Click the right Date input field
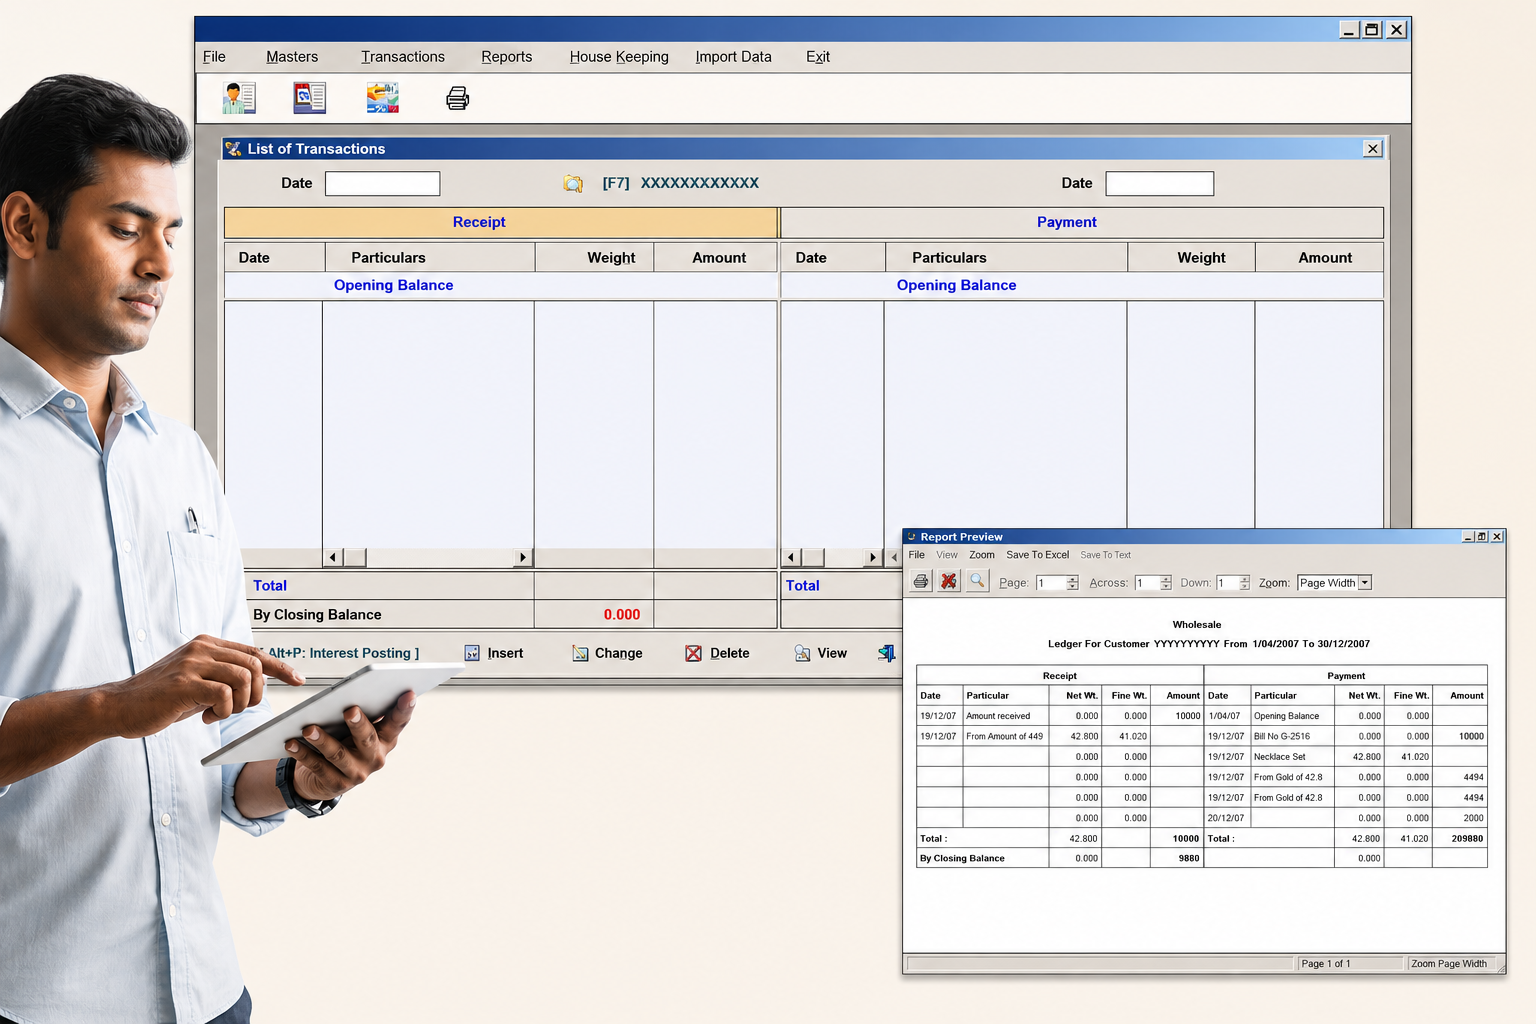Image resolution: width=1536 pixels, height=1024 pixels. (x=1160, y=184)
